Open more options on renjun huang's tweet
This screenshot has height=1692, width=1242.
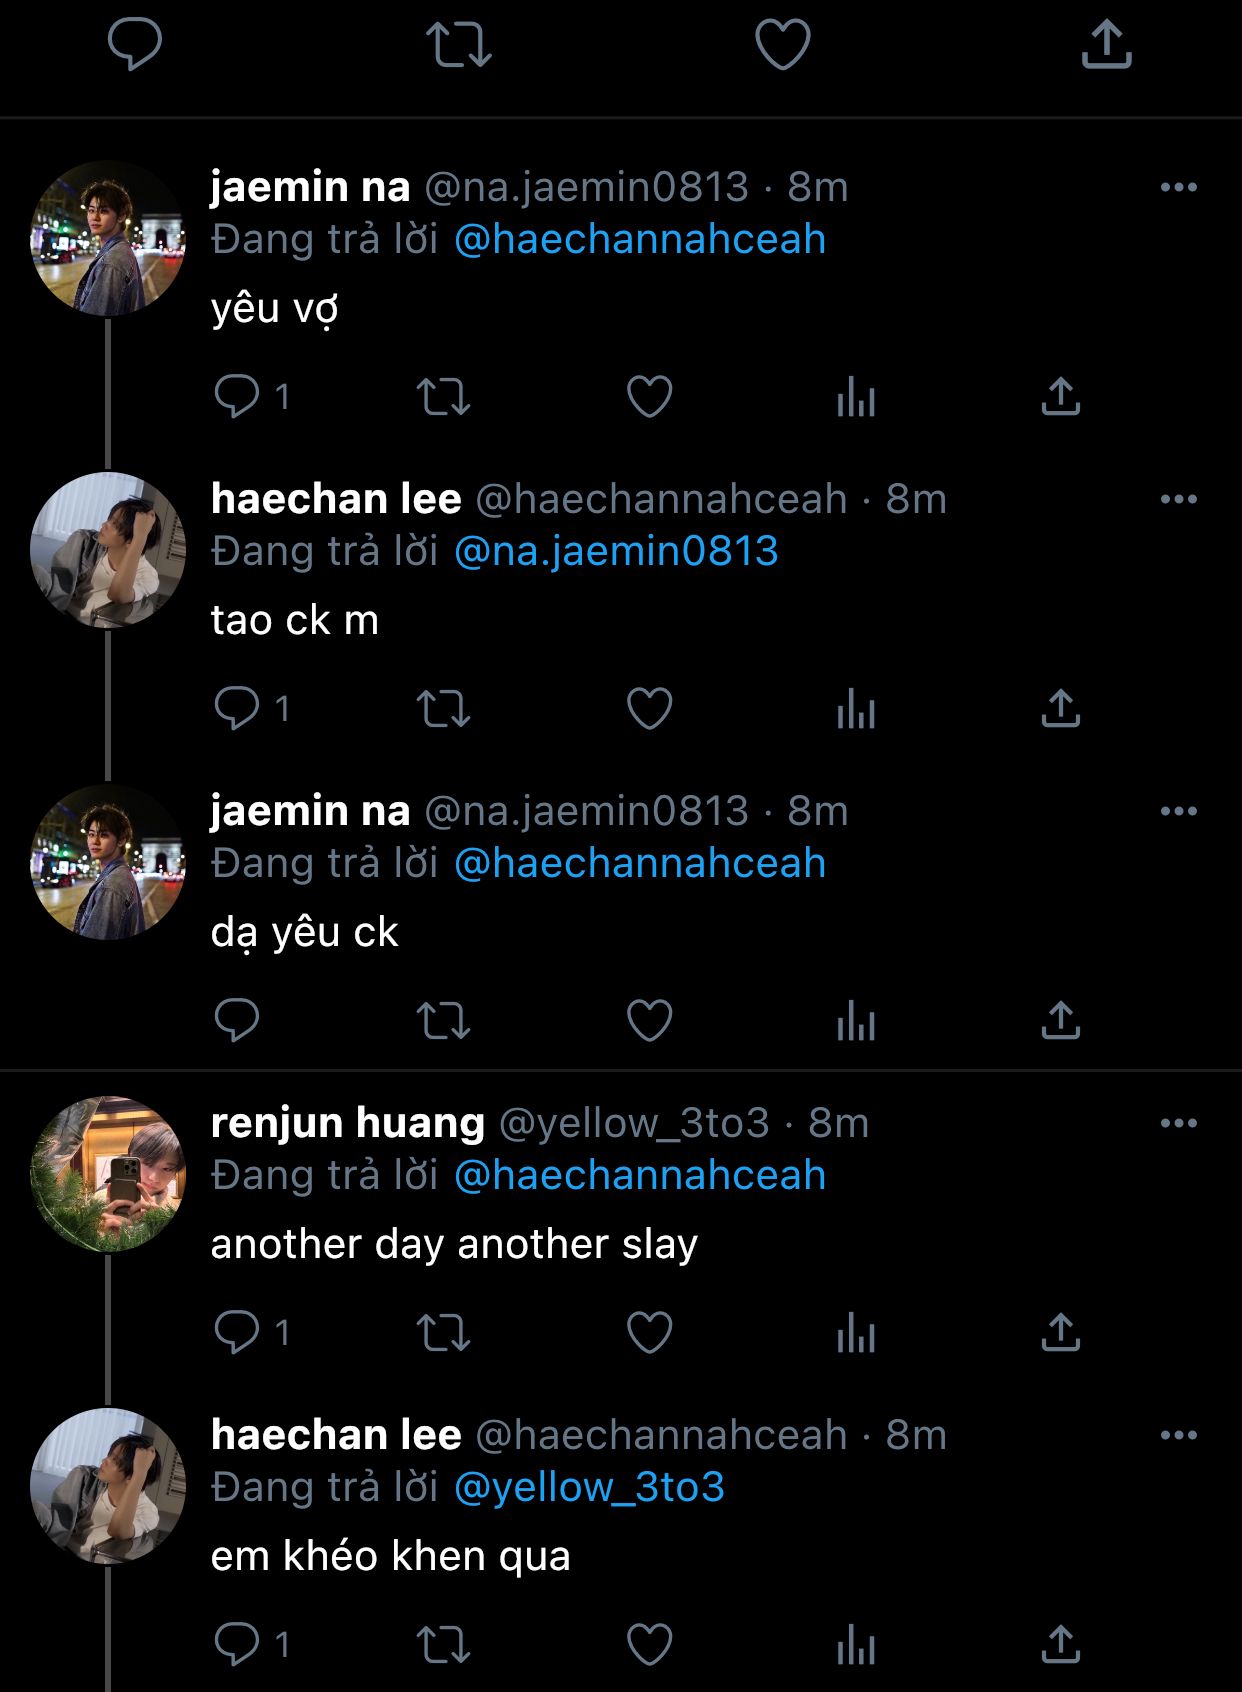[x=1179, y=1123]
